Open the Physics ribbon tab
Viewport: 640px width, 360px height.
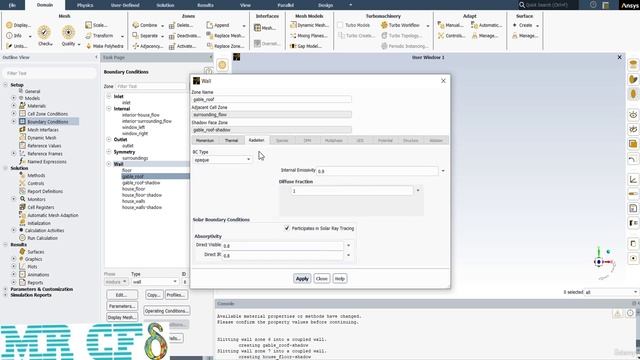85,5
